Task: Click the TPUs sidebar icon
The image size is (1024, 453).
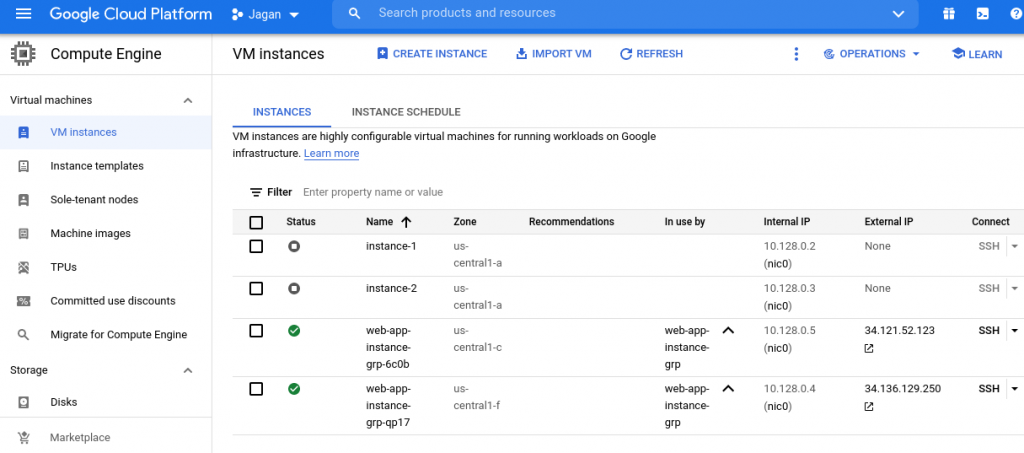Action: tap(24, 267)
